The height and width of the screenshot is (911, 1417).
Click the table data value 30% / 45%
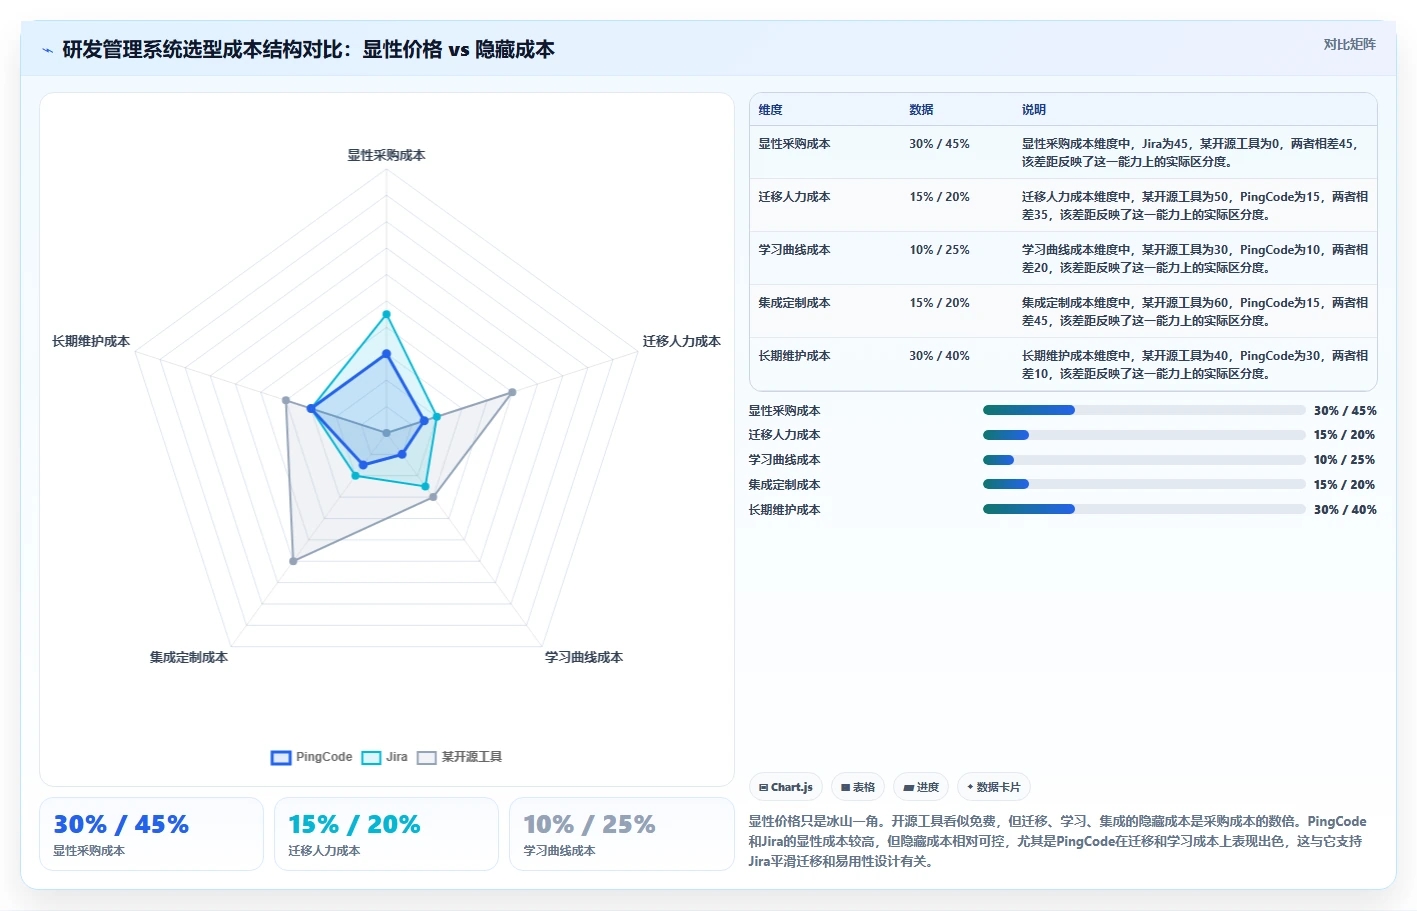[x=939, y=144]
